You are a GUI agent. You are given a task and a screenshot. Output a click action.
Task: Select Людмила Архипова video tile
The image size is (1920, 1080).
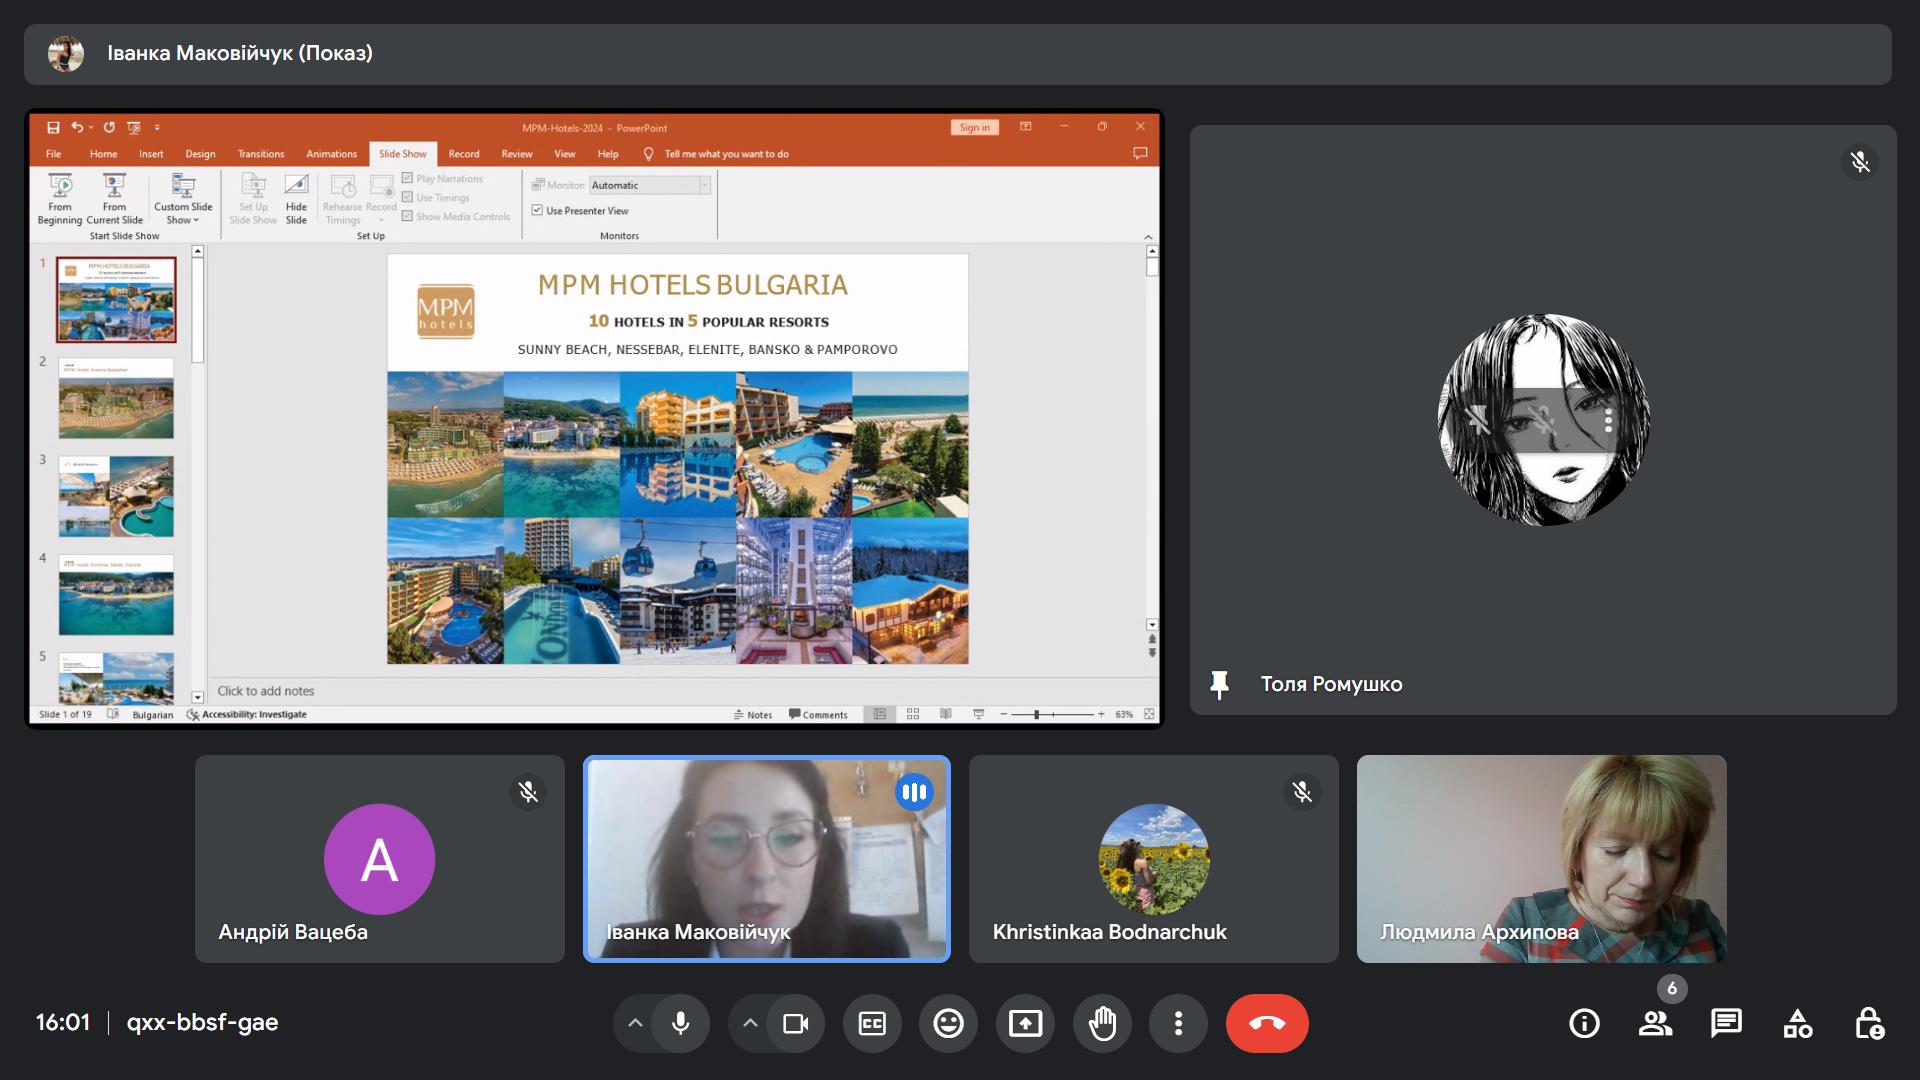point(1541,858)
